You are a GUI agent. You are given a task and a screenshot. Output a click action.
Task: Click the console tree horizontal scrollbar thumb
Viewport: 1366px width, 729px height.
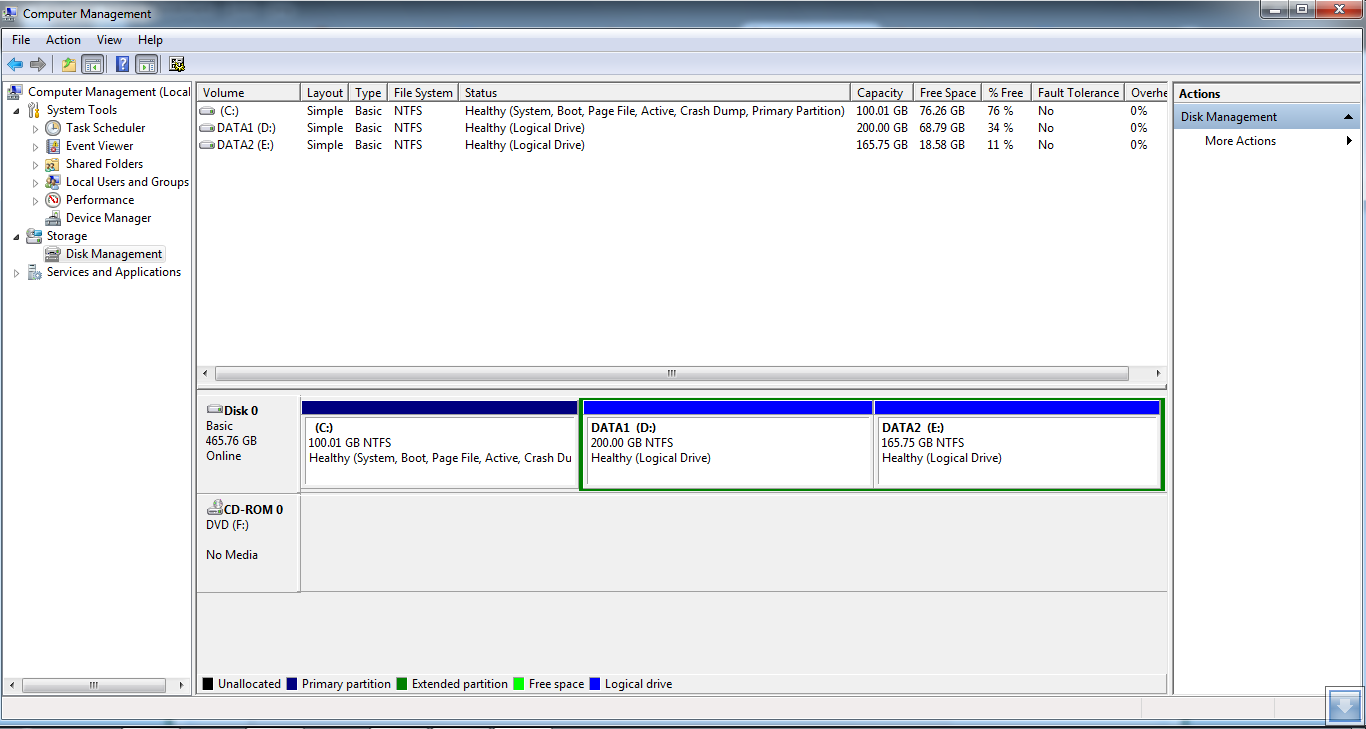pyautogui.click(x=93, y=686)
